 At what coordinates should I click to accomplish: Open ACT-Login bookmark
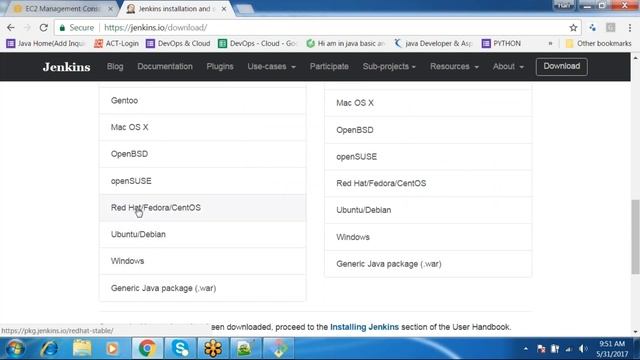click(x=116, y=43)
